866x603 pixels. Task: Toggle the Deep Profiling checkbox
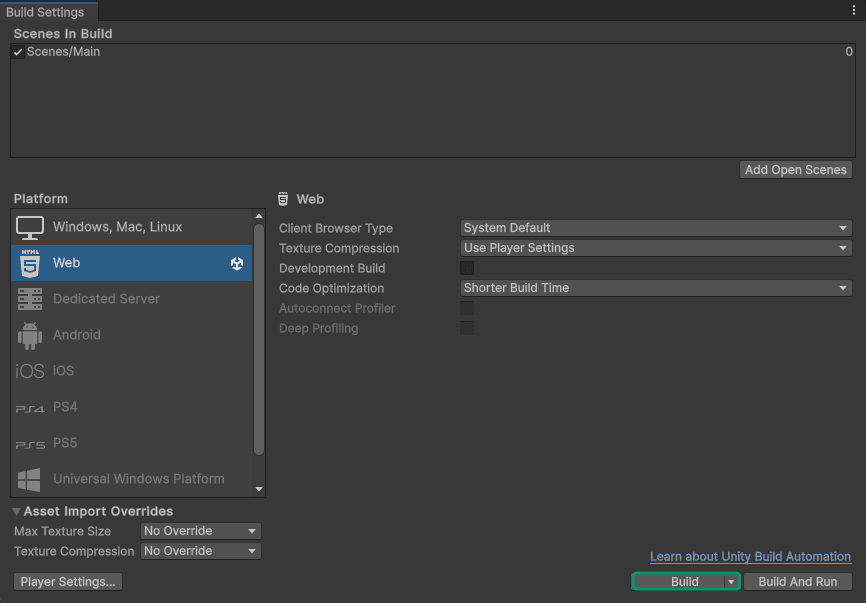tap(467, 328)
